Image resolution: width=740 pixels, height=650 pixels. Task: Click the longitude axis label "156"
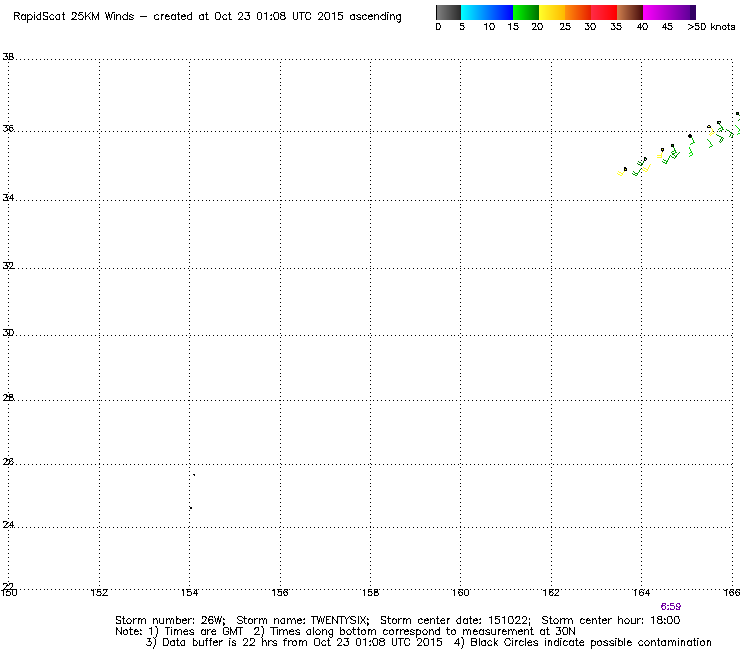point(280,592)
